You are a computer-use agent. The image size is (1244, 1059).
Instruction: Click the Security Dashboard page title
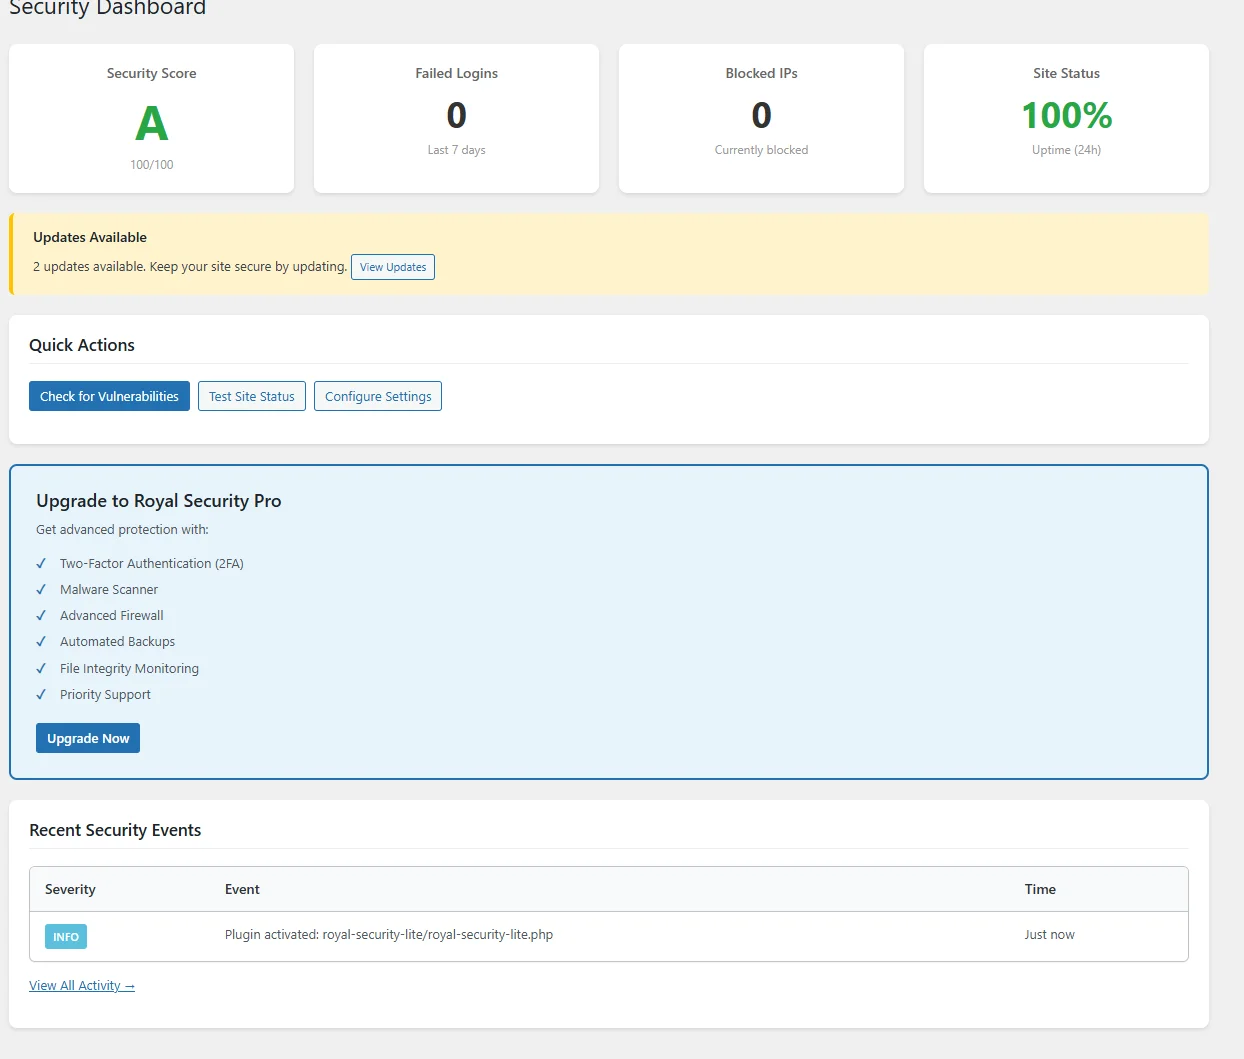tap(107, 9)
